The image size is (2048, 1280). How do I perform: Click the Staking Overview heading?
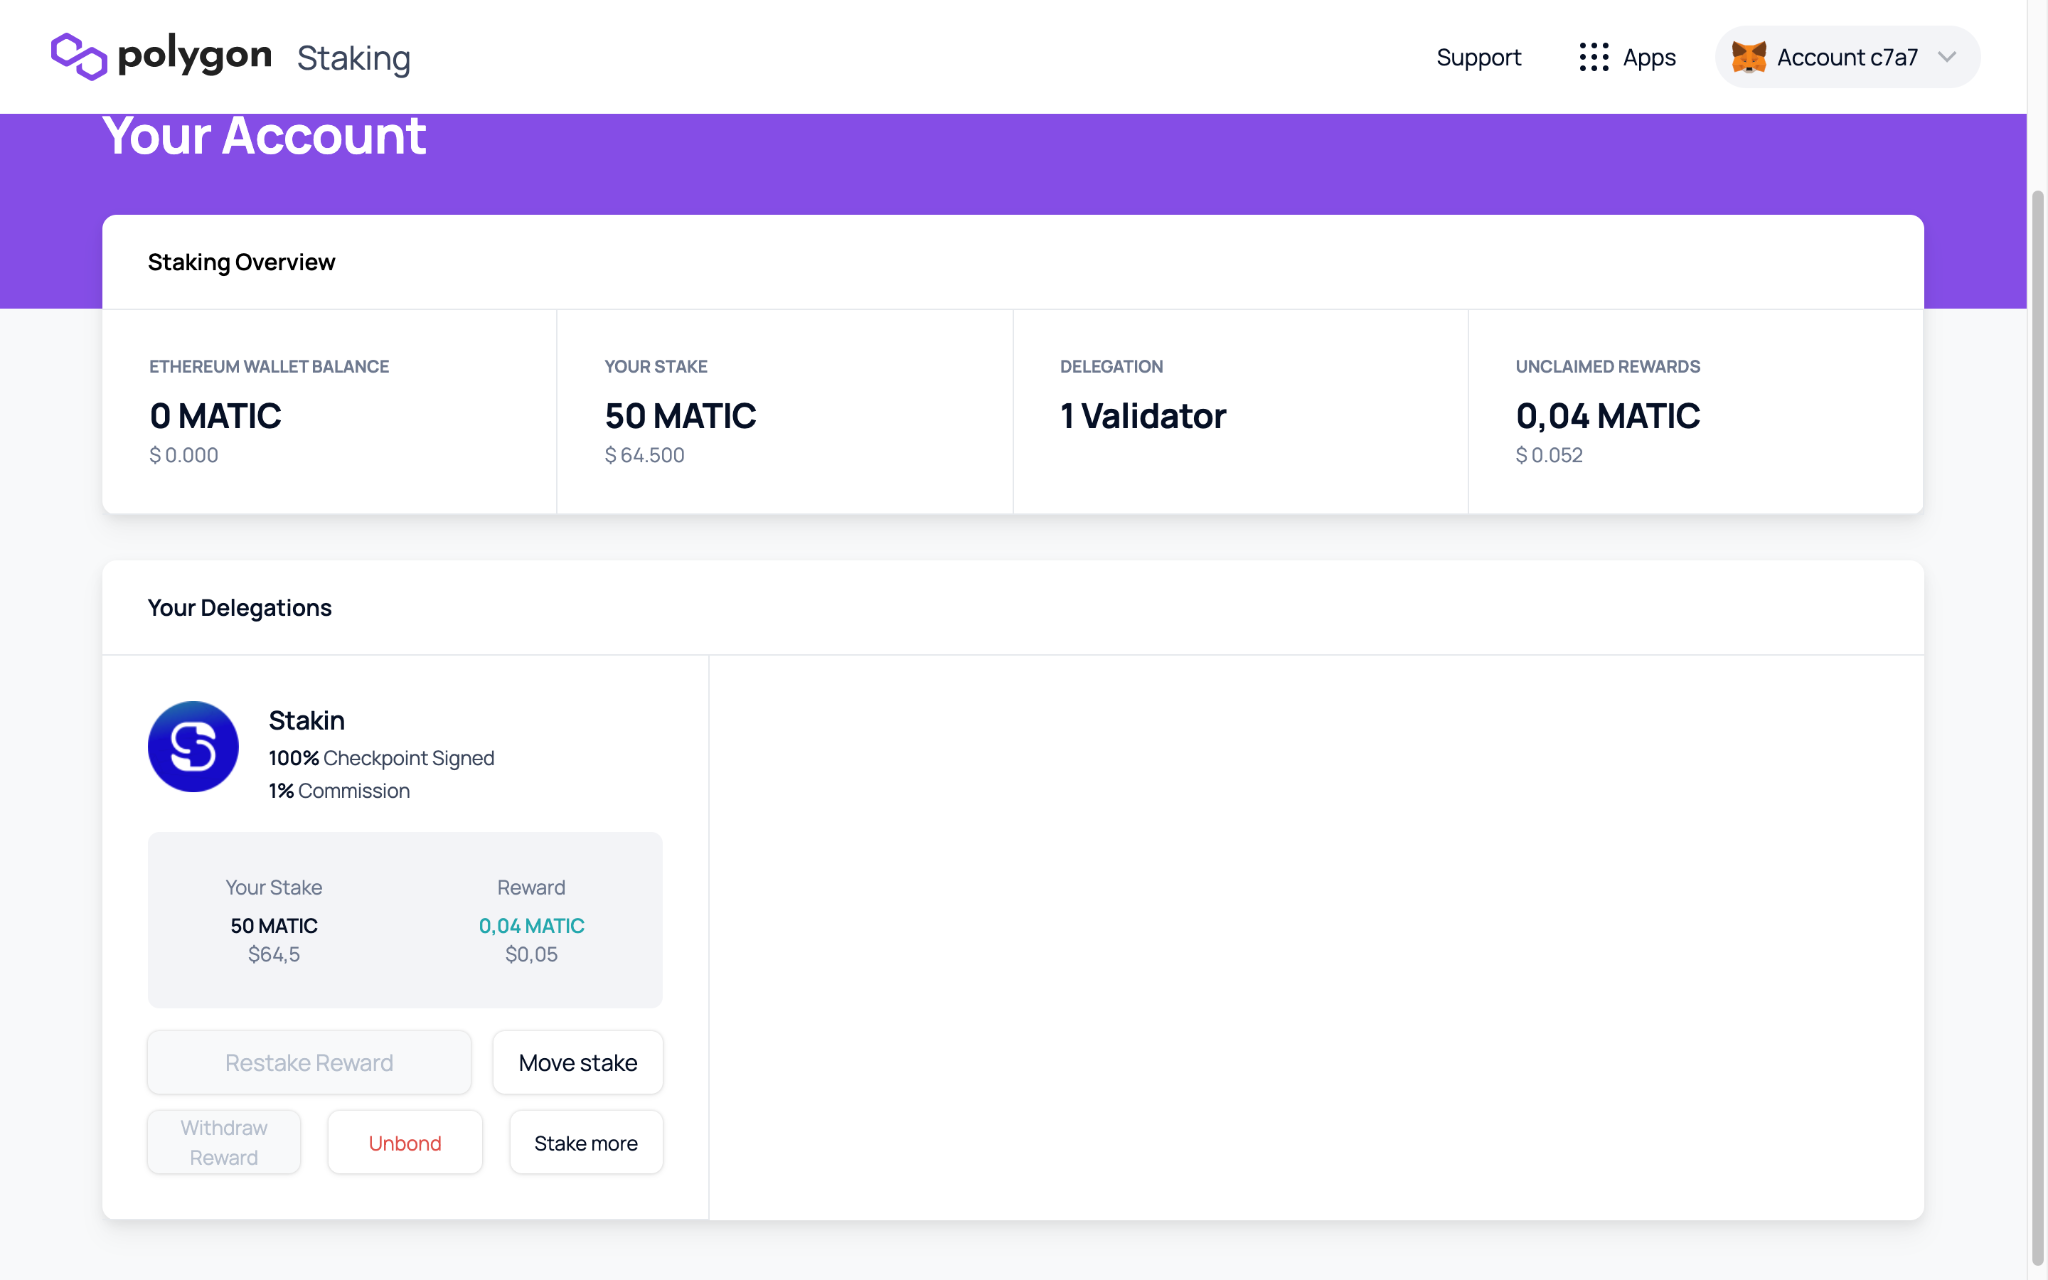click(241, 262)
